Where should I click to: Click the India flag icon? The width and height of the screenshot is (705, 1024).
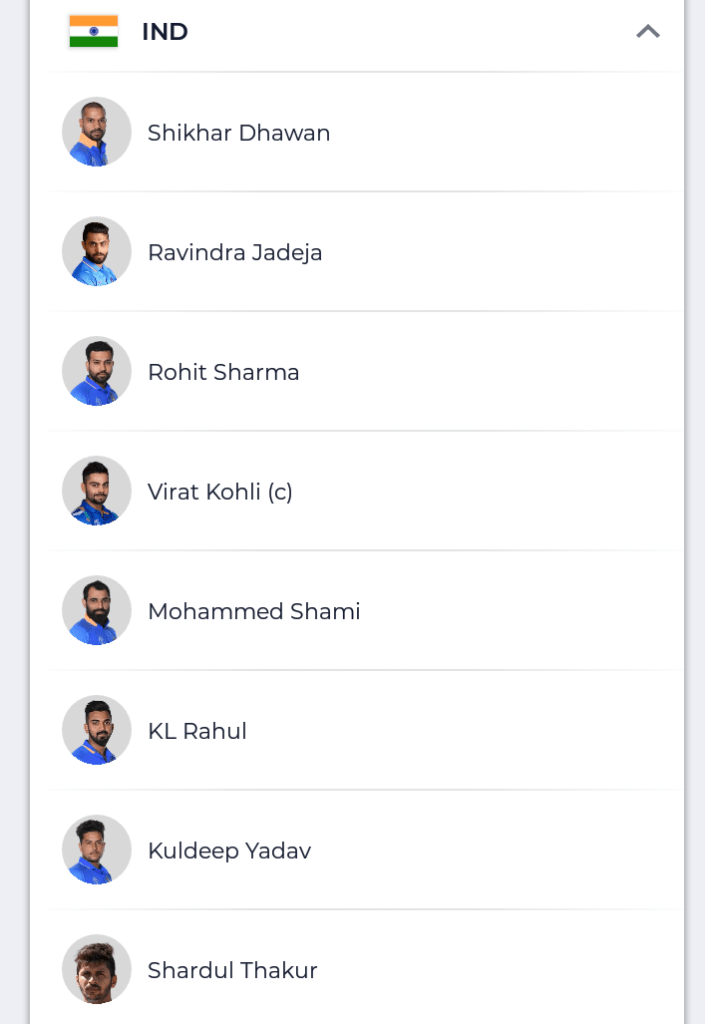93,31
